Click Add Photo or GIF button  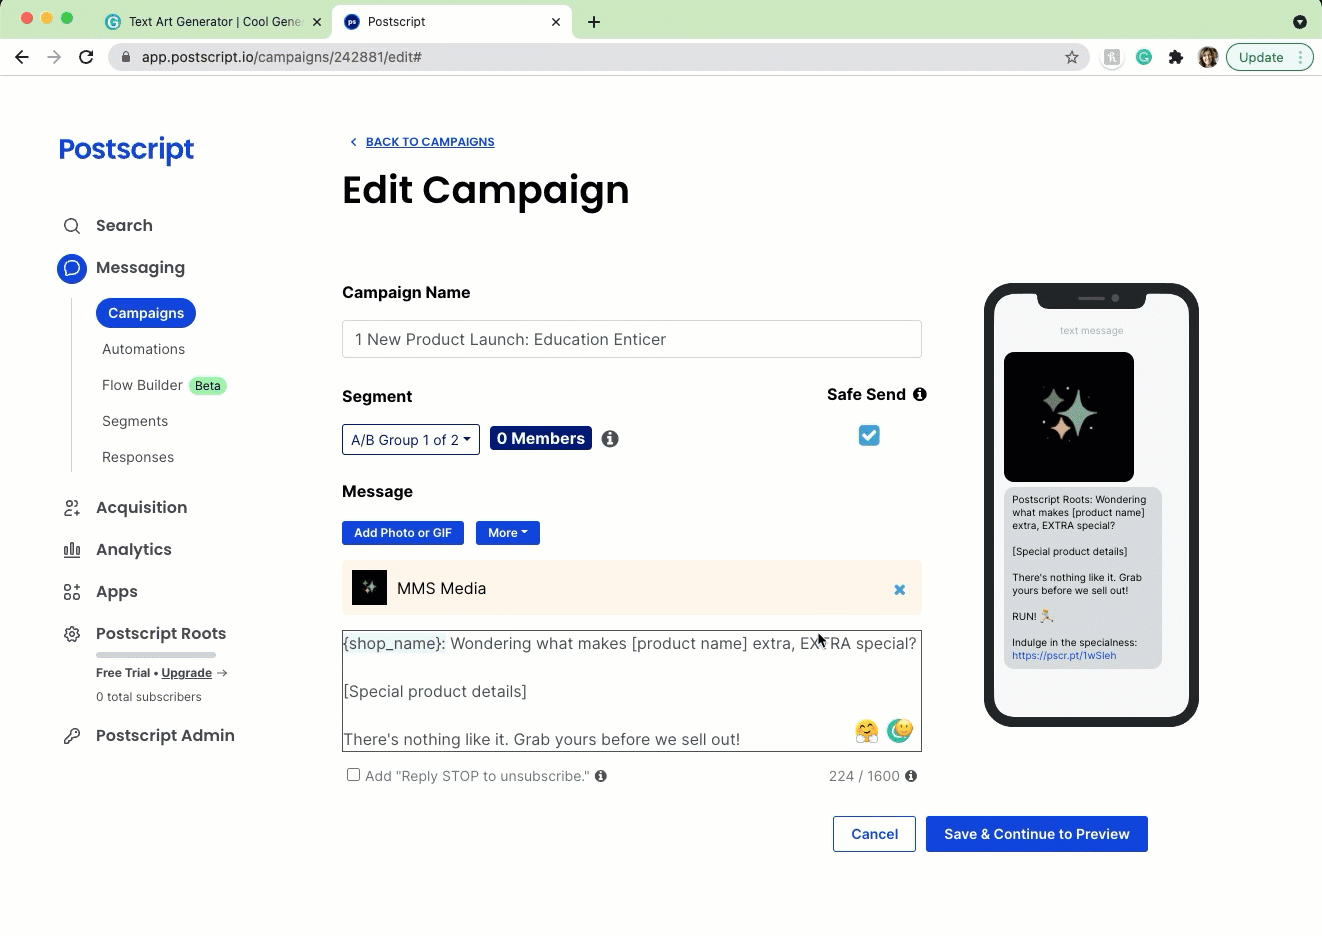point(403,533)
